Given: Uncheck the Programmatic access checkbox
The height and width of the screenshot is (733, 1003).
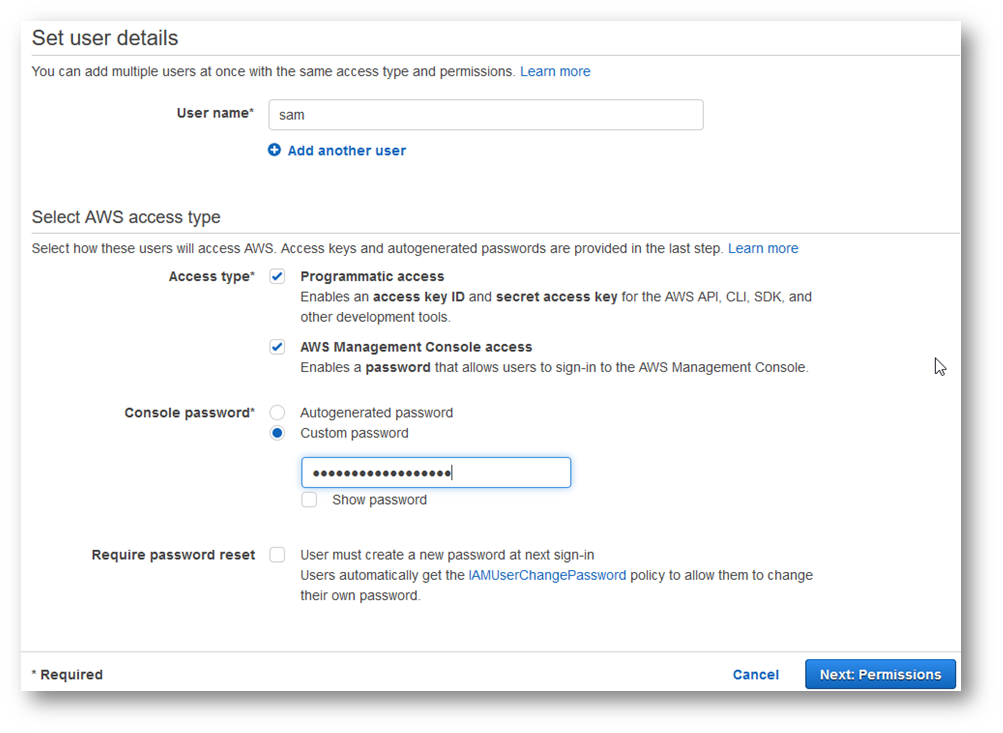Looking at the screenshot, I should 277,276.
